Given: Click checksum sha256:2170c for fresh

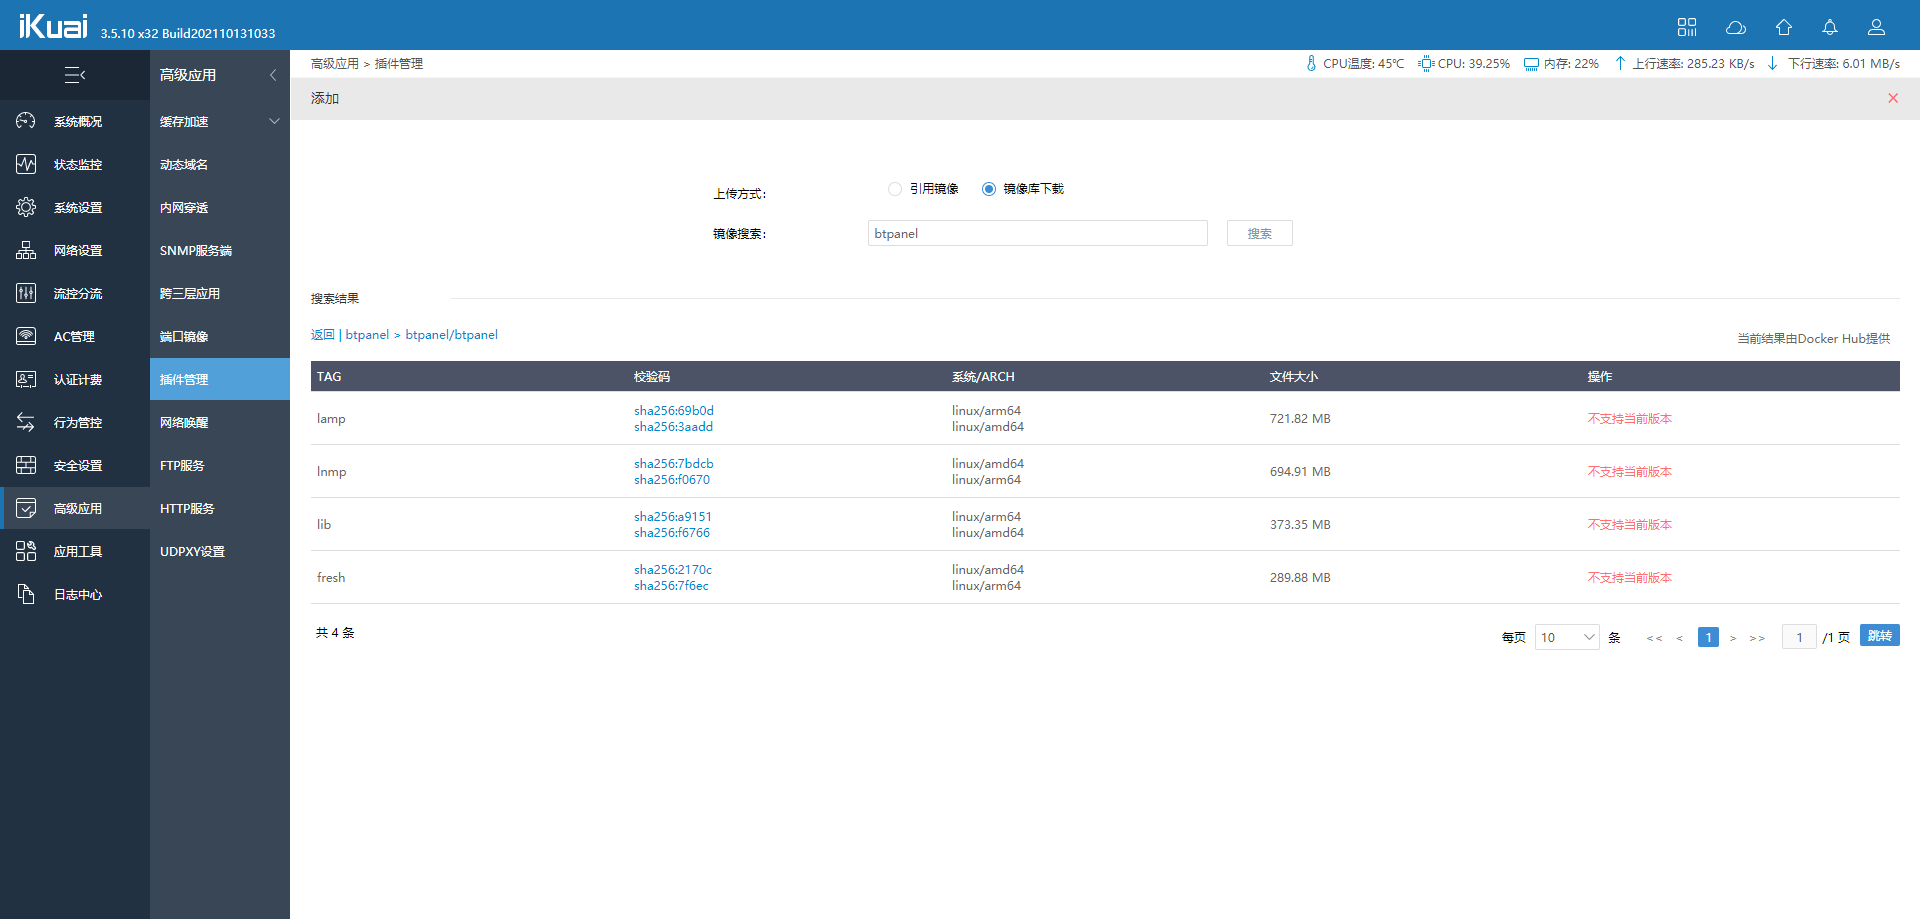Looking at the screenshot, I should (x=672, y=570).
